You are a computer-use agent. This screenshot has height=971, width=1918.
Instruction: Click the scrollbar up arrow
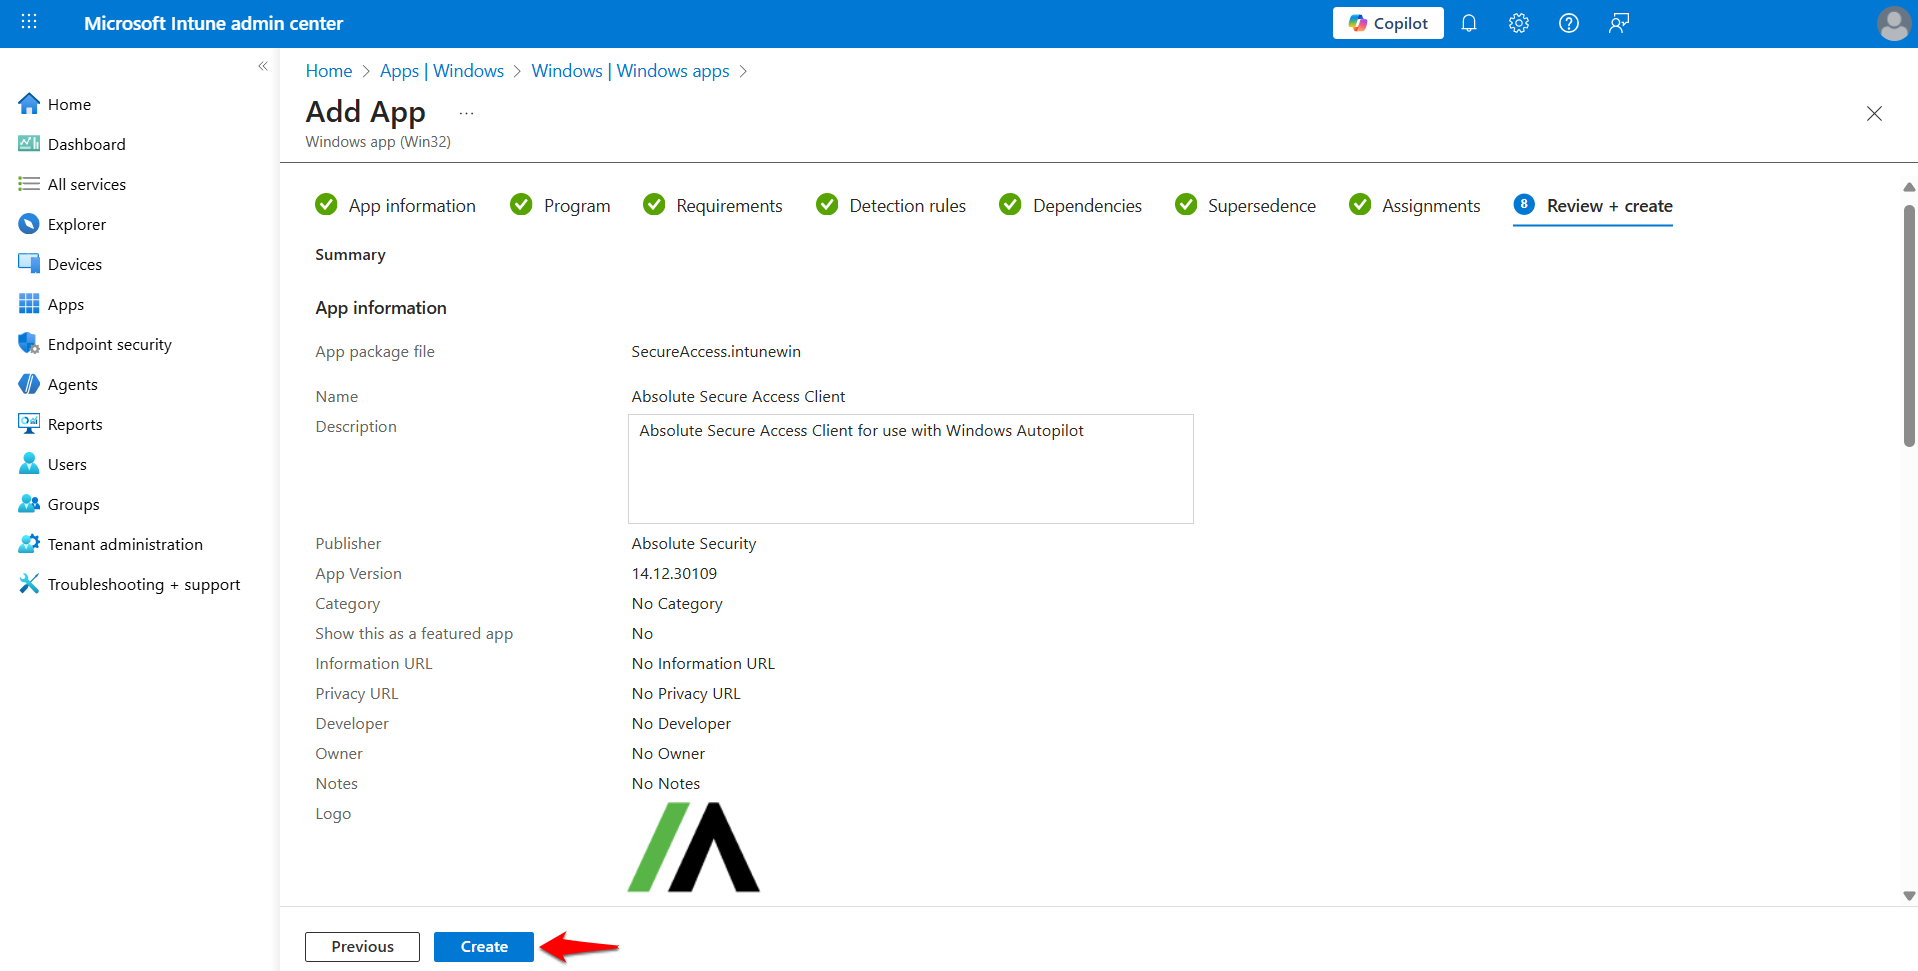pos(1909,187)
